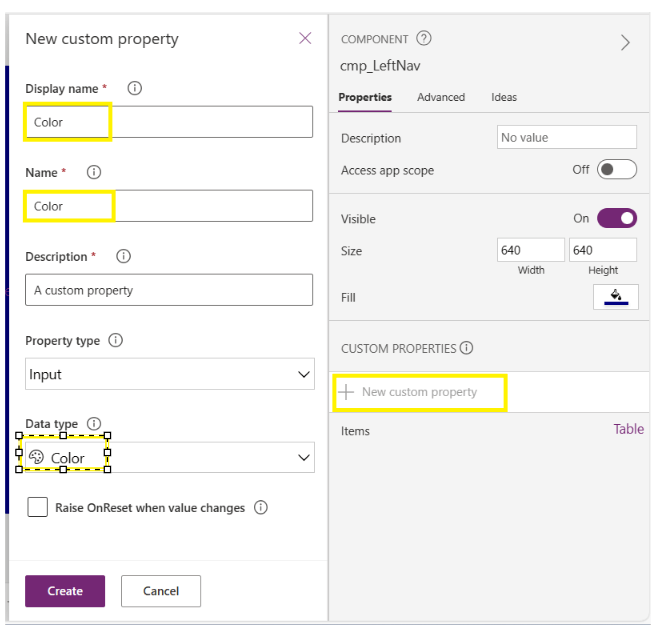This screenshot has width=667, height=642.
Task: Turn off the Visible toggle
Action: point(617,219)
